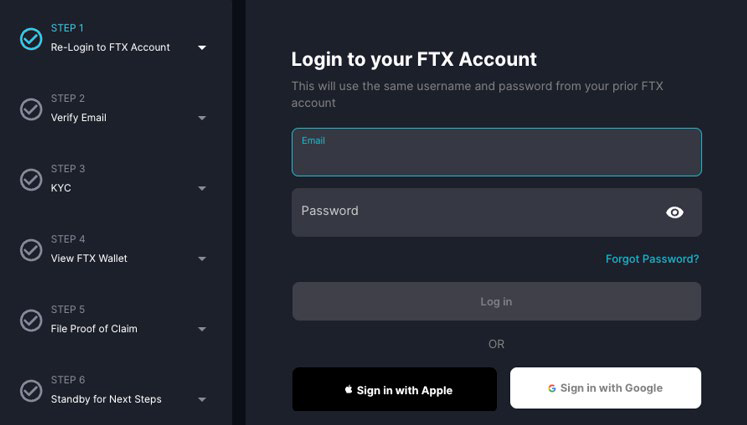
Task: Focus the Email input field
Action: 496,157
